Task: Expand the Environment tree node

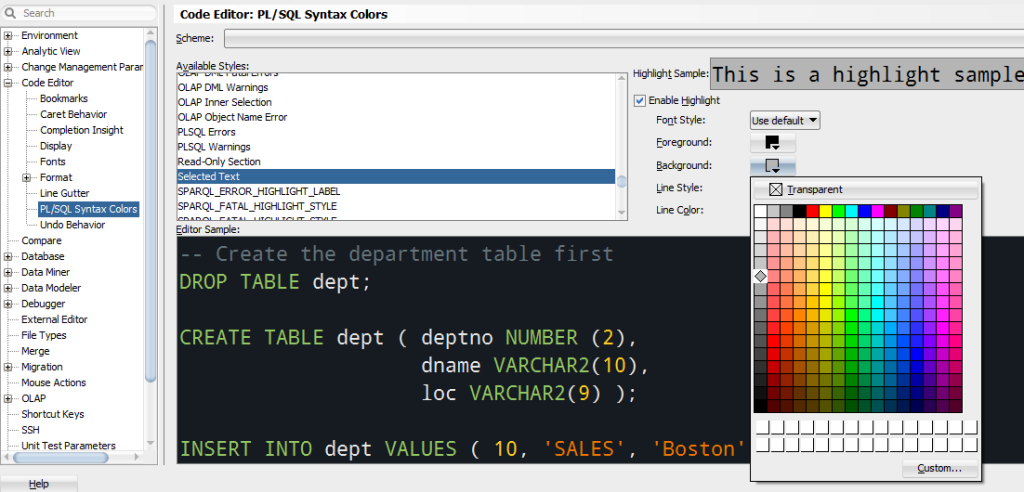Action: click(x=8, y=35)
